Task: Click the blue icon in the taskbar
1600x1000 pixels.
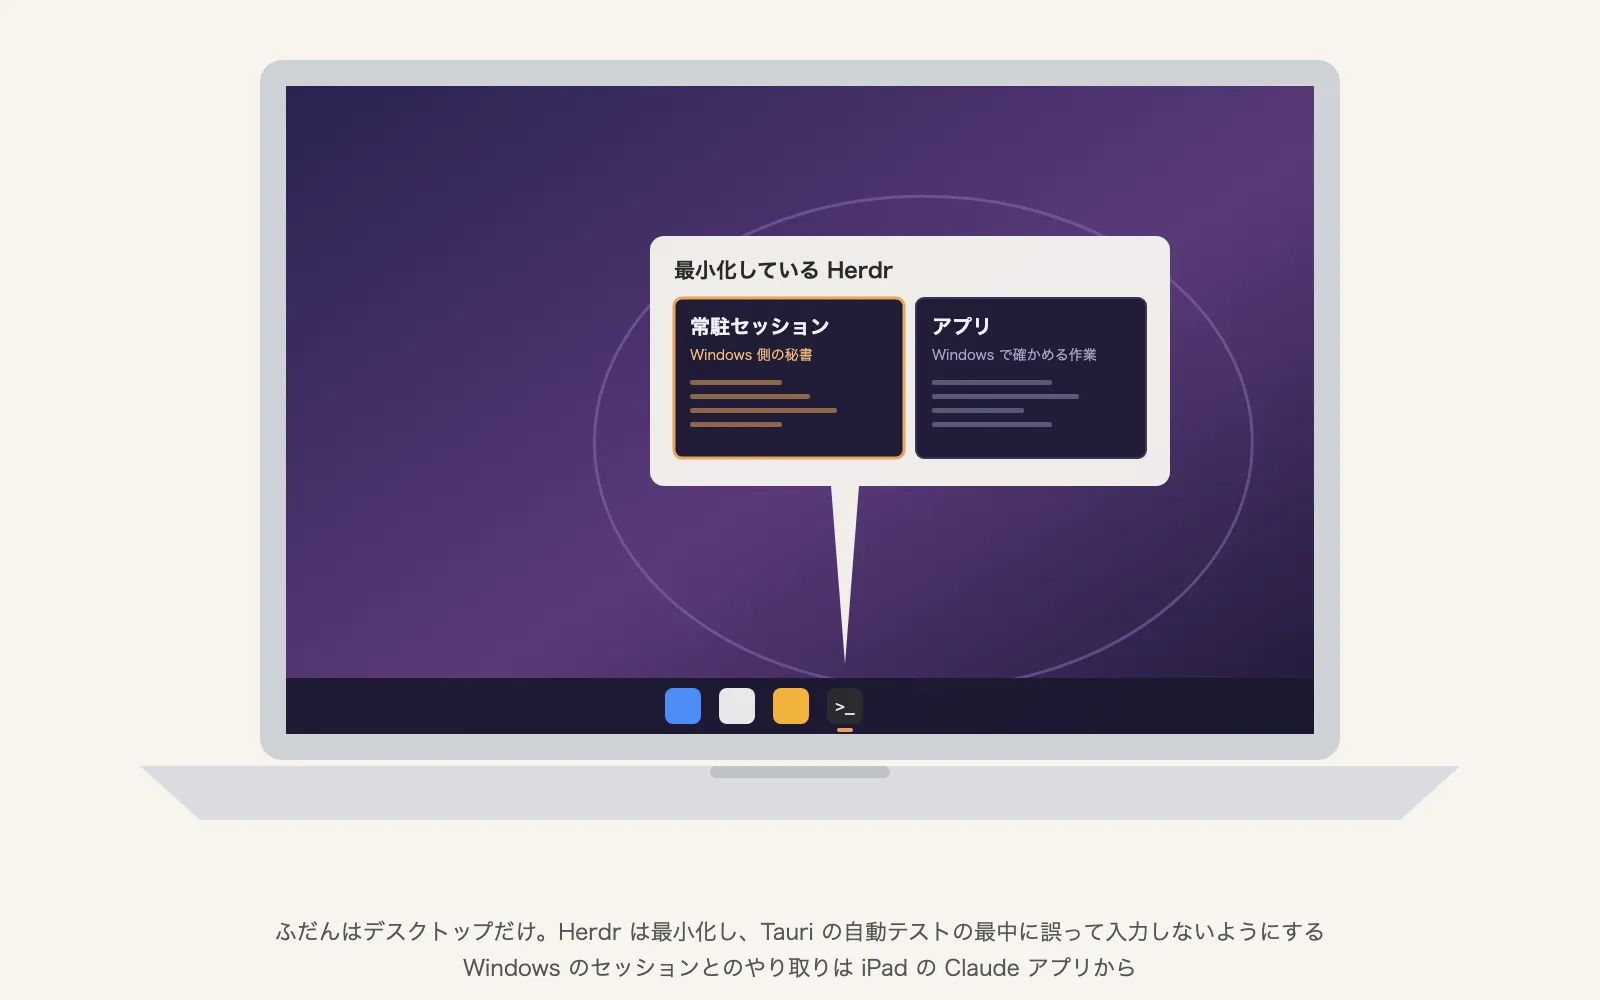Action: 683,706
